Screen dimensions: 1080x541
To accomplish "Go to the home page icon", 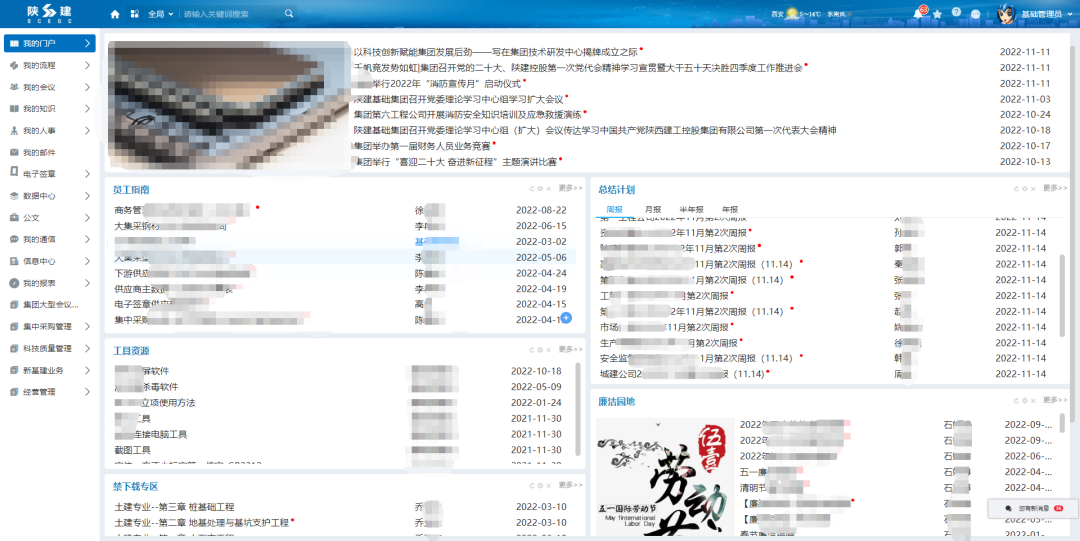I will pos(115,14).
